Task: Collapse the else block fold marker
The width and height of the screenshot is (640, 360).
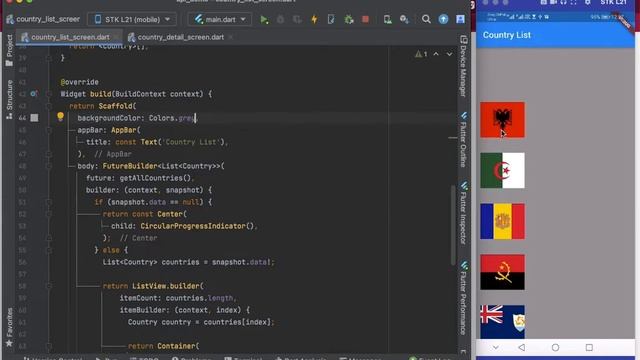Action: coord(49,250)
